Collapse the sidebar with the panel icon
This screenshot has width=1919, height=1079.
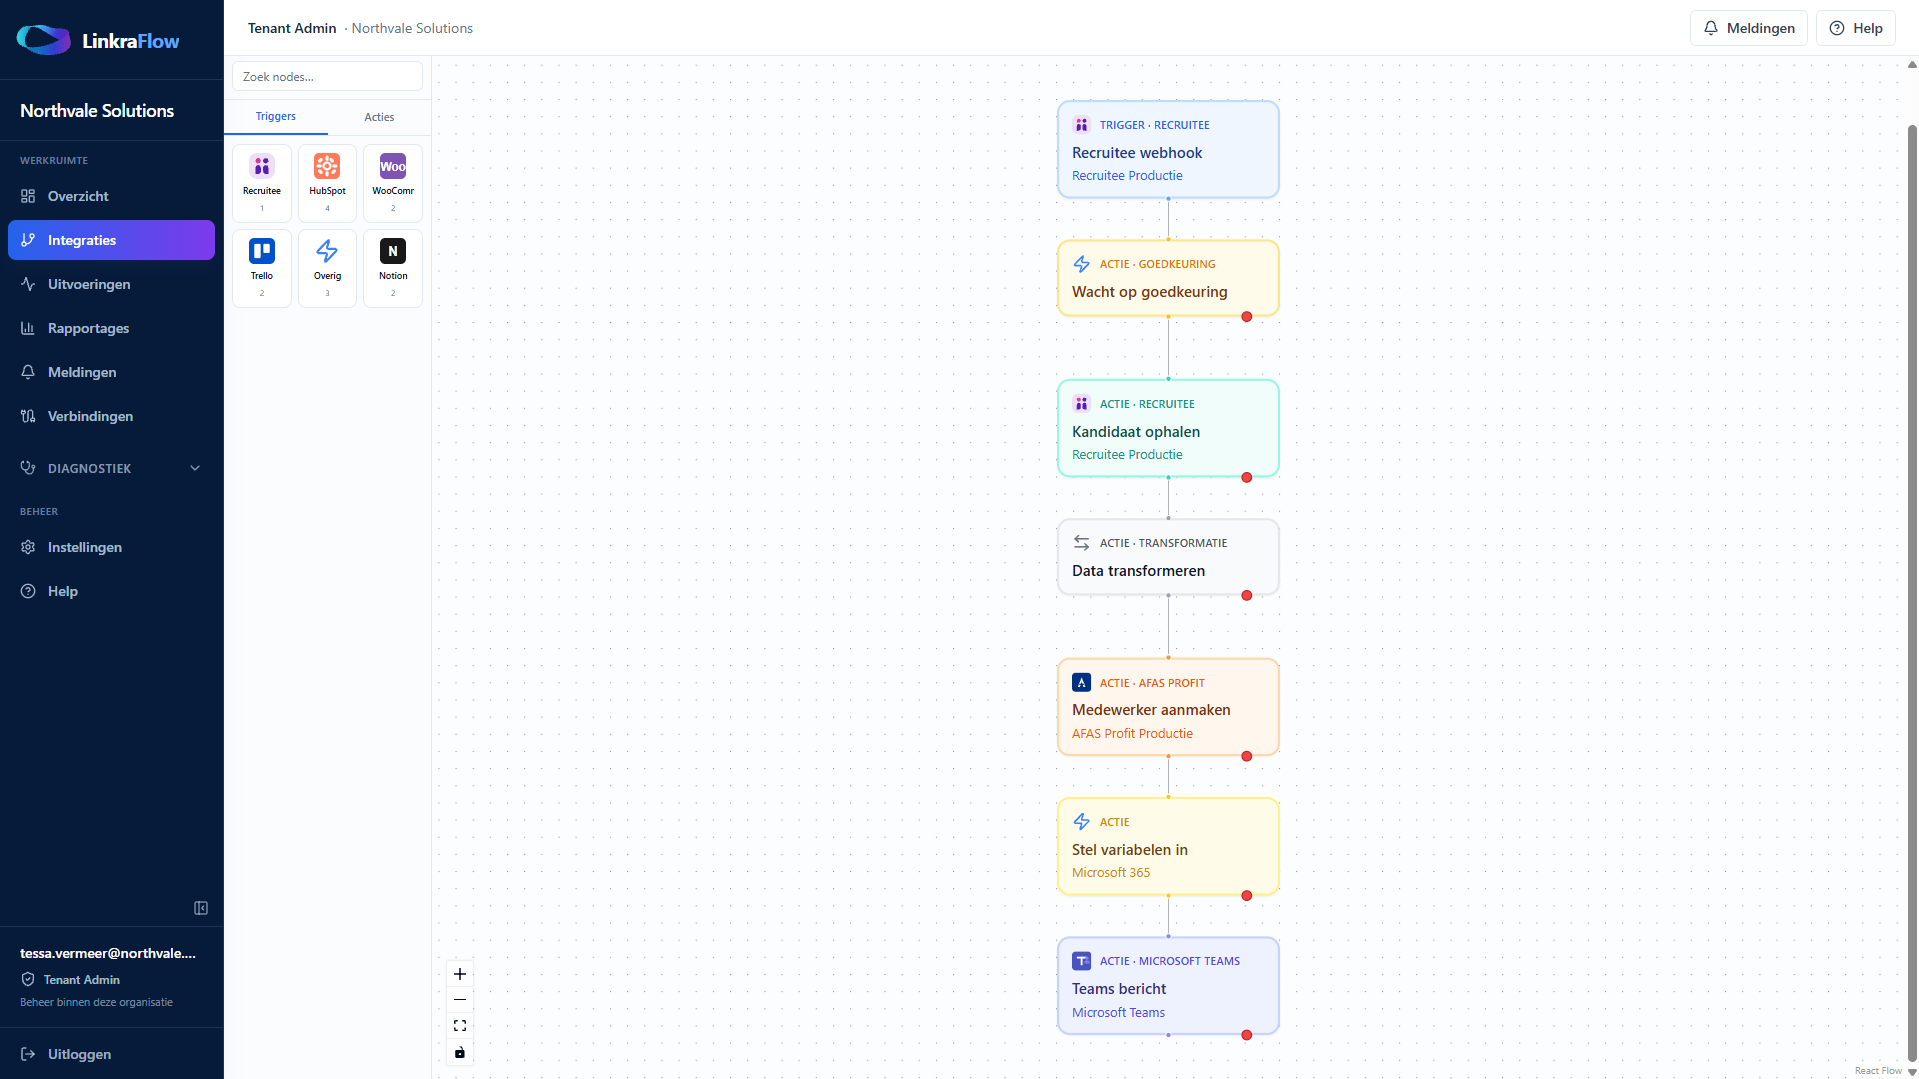(201, 908)
